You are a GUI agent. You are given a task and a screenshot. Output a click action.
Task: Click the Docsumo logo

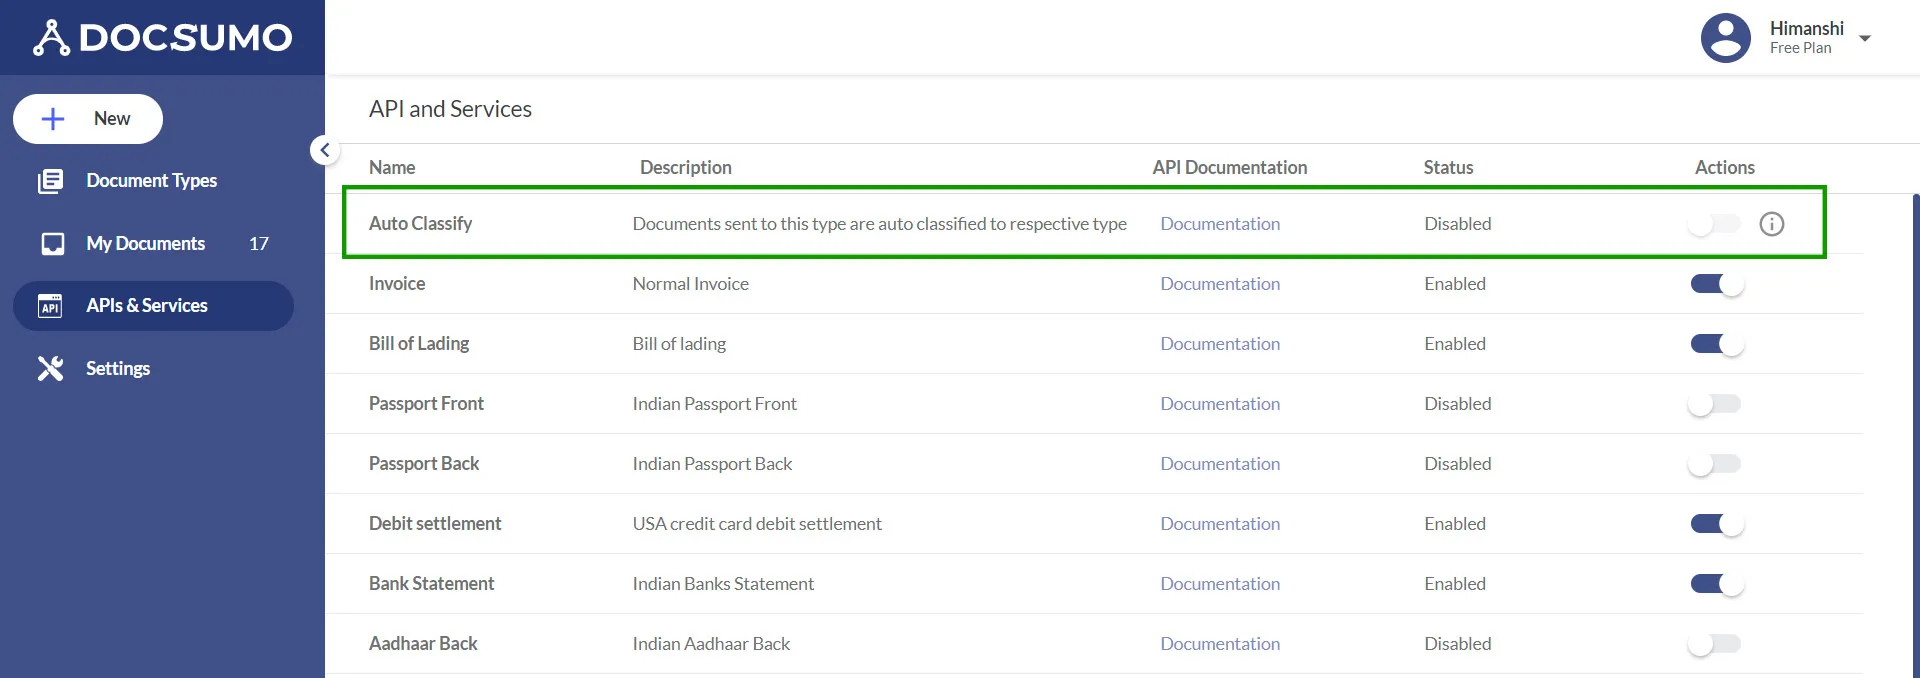162,37
